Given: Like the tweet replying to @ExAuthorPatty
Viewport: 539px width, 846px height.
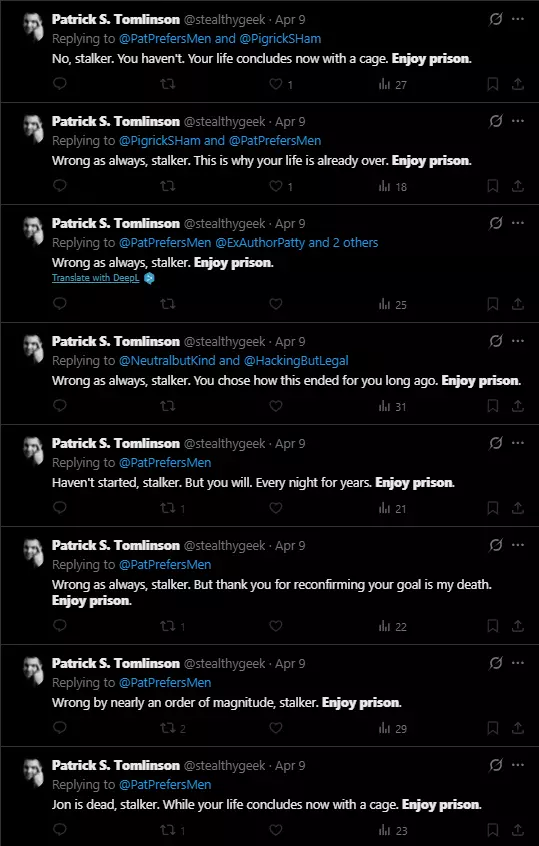Looking at the screenshot, I should point(276,304).
